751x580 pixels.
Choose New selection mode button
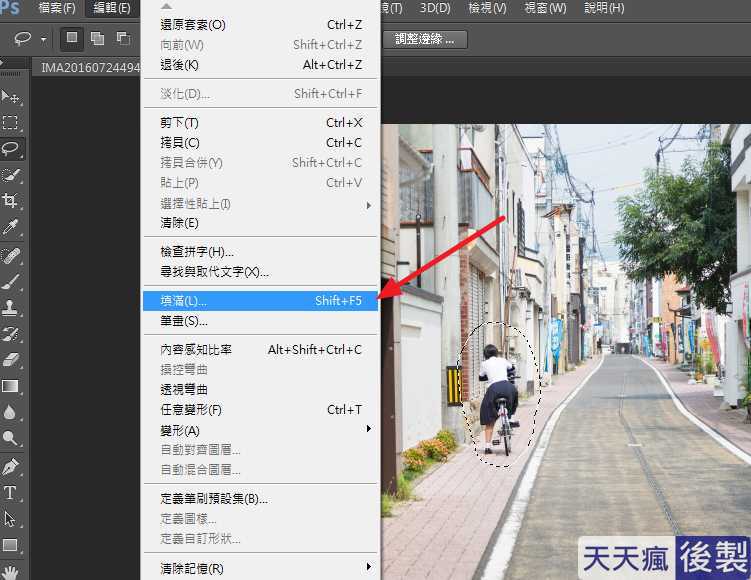pos(72,38)
